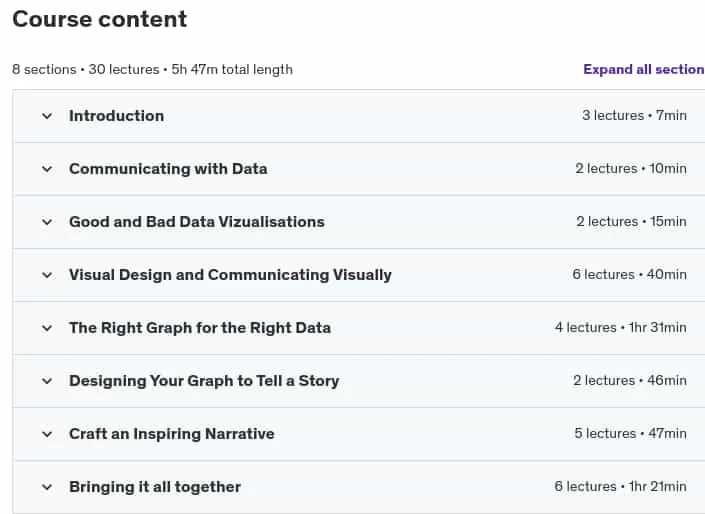The image size is (705, 514).
Task: Open the Introduction section title
Action: point(116,116)
